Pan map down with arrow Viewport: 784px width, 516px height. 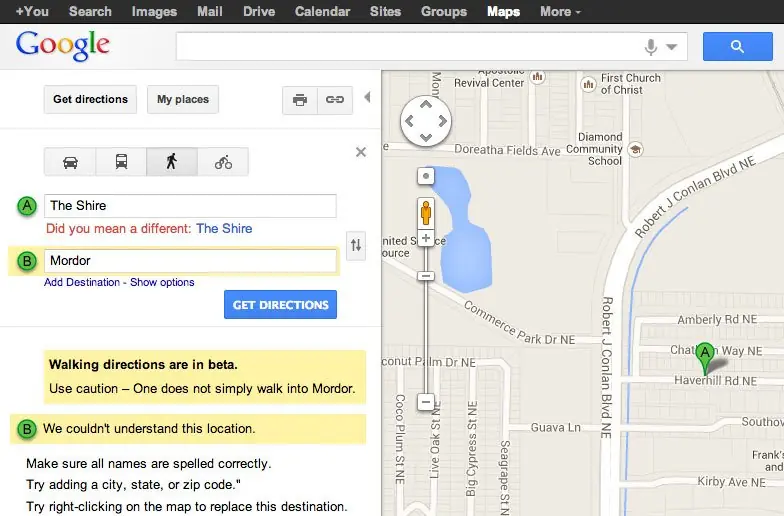point(426,138)
